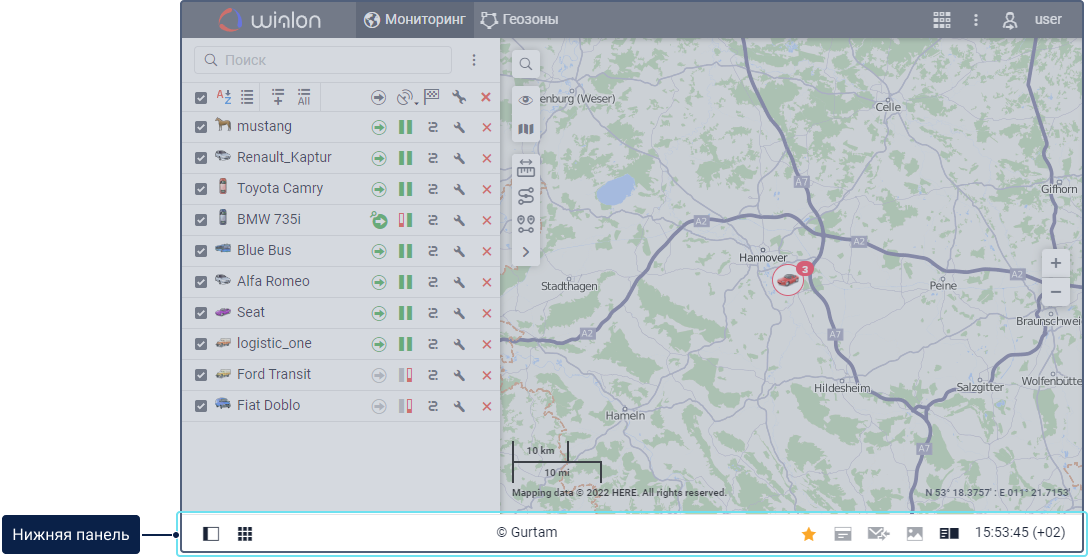Open the map source selection icon
Screen dimensions: 1088x557
click(x=526, y=129)
